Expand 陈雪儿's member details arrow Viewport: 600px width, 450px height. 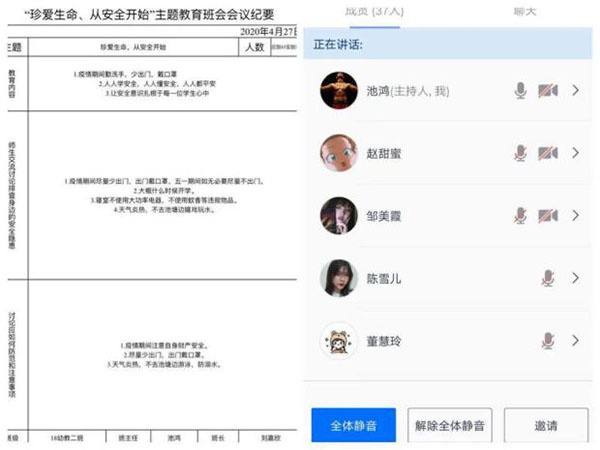pyautogui.click(x=576, y=278)
